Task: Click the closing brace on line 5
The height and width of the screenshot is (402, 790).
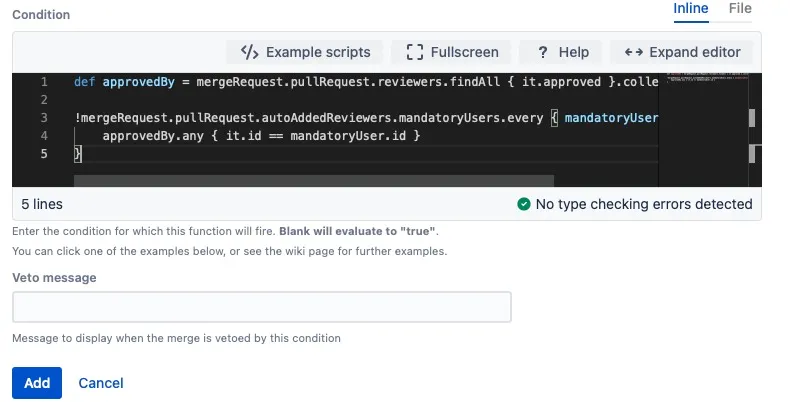Action: [x=78, y=154]
